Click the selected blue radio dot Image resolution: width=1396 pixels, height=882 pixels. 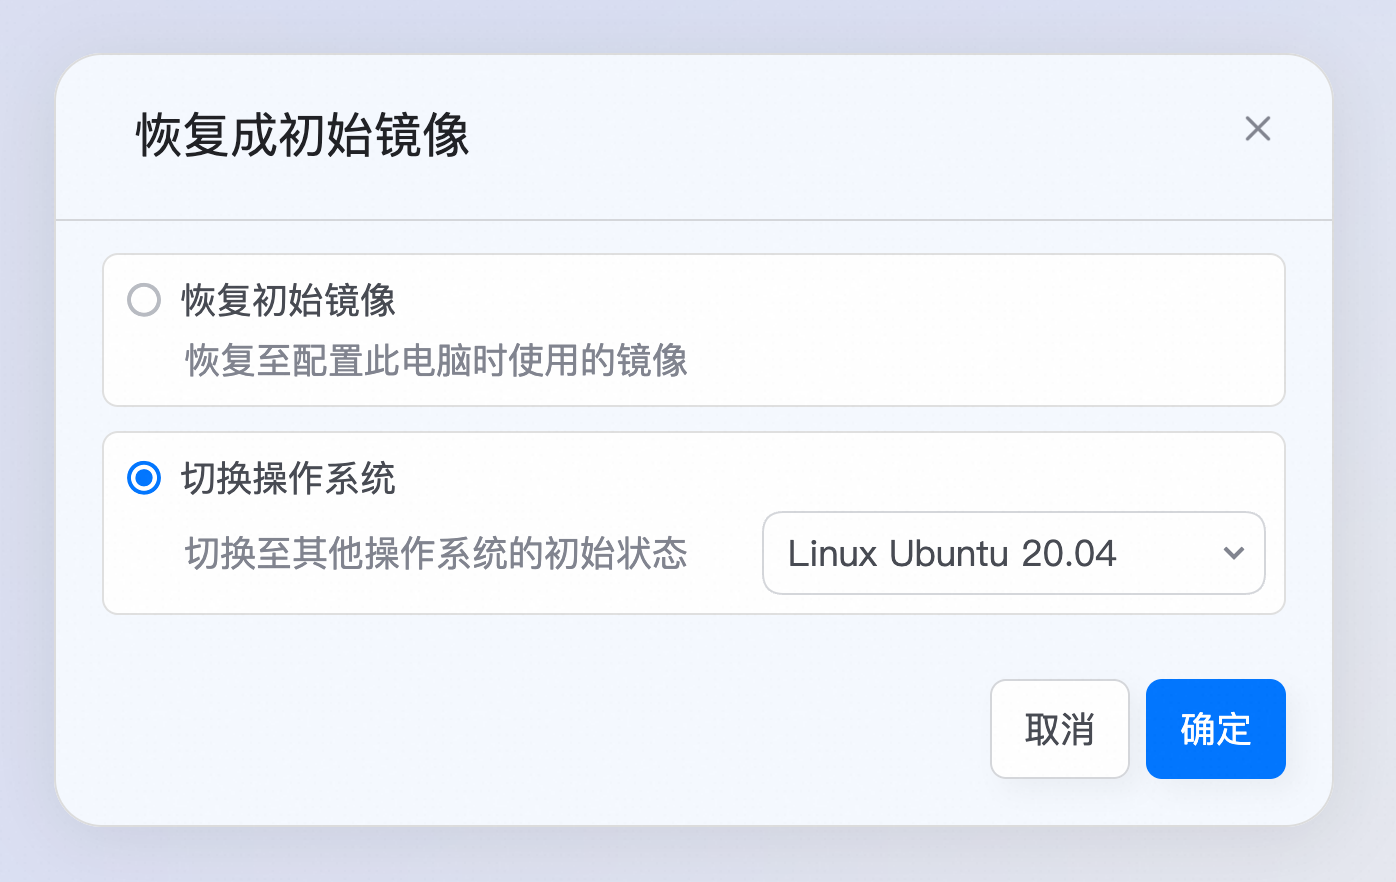144,478
